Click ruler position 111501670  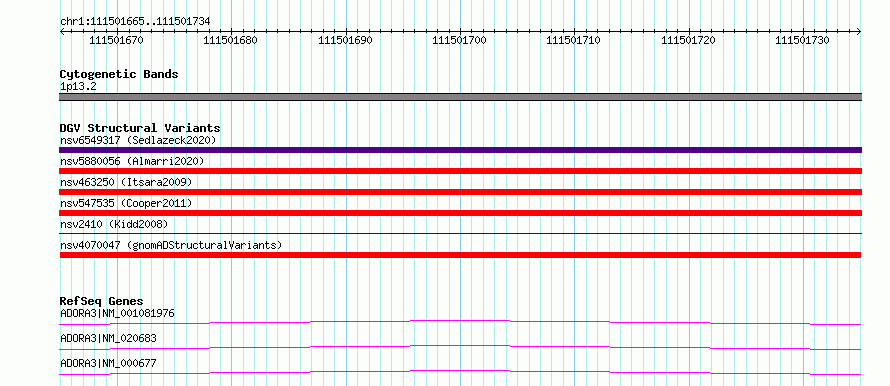[117, 40]
